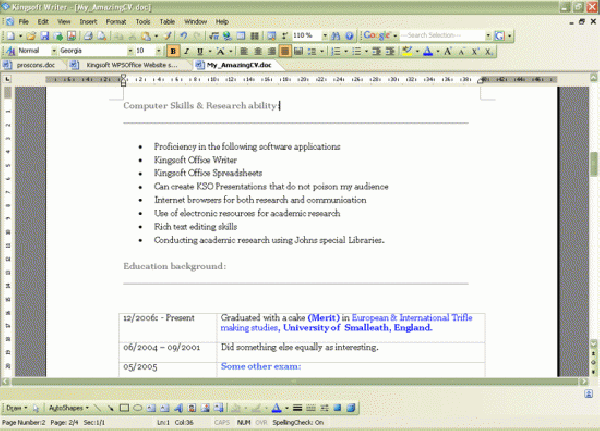Open a file with the folder icon
600x431 pixels.
(x=31, y=36)
